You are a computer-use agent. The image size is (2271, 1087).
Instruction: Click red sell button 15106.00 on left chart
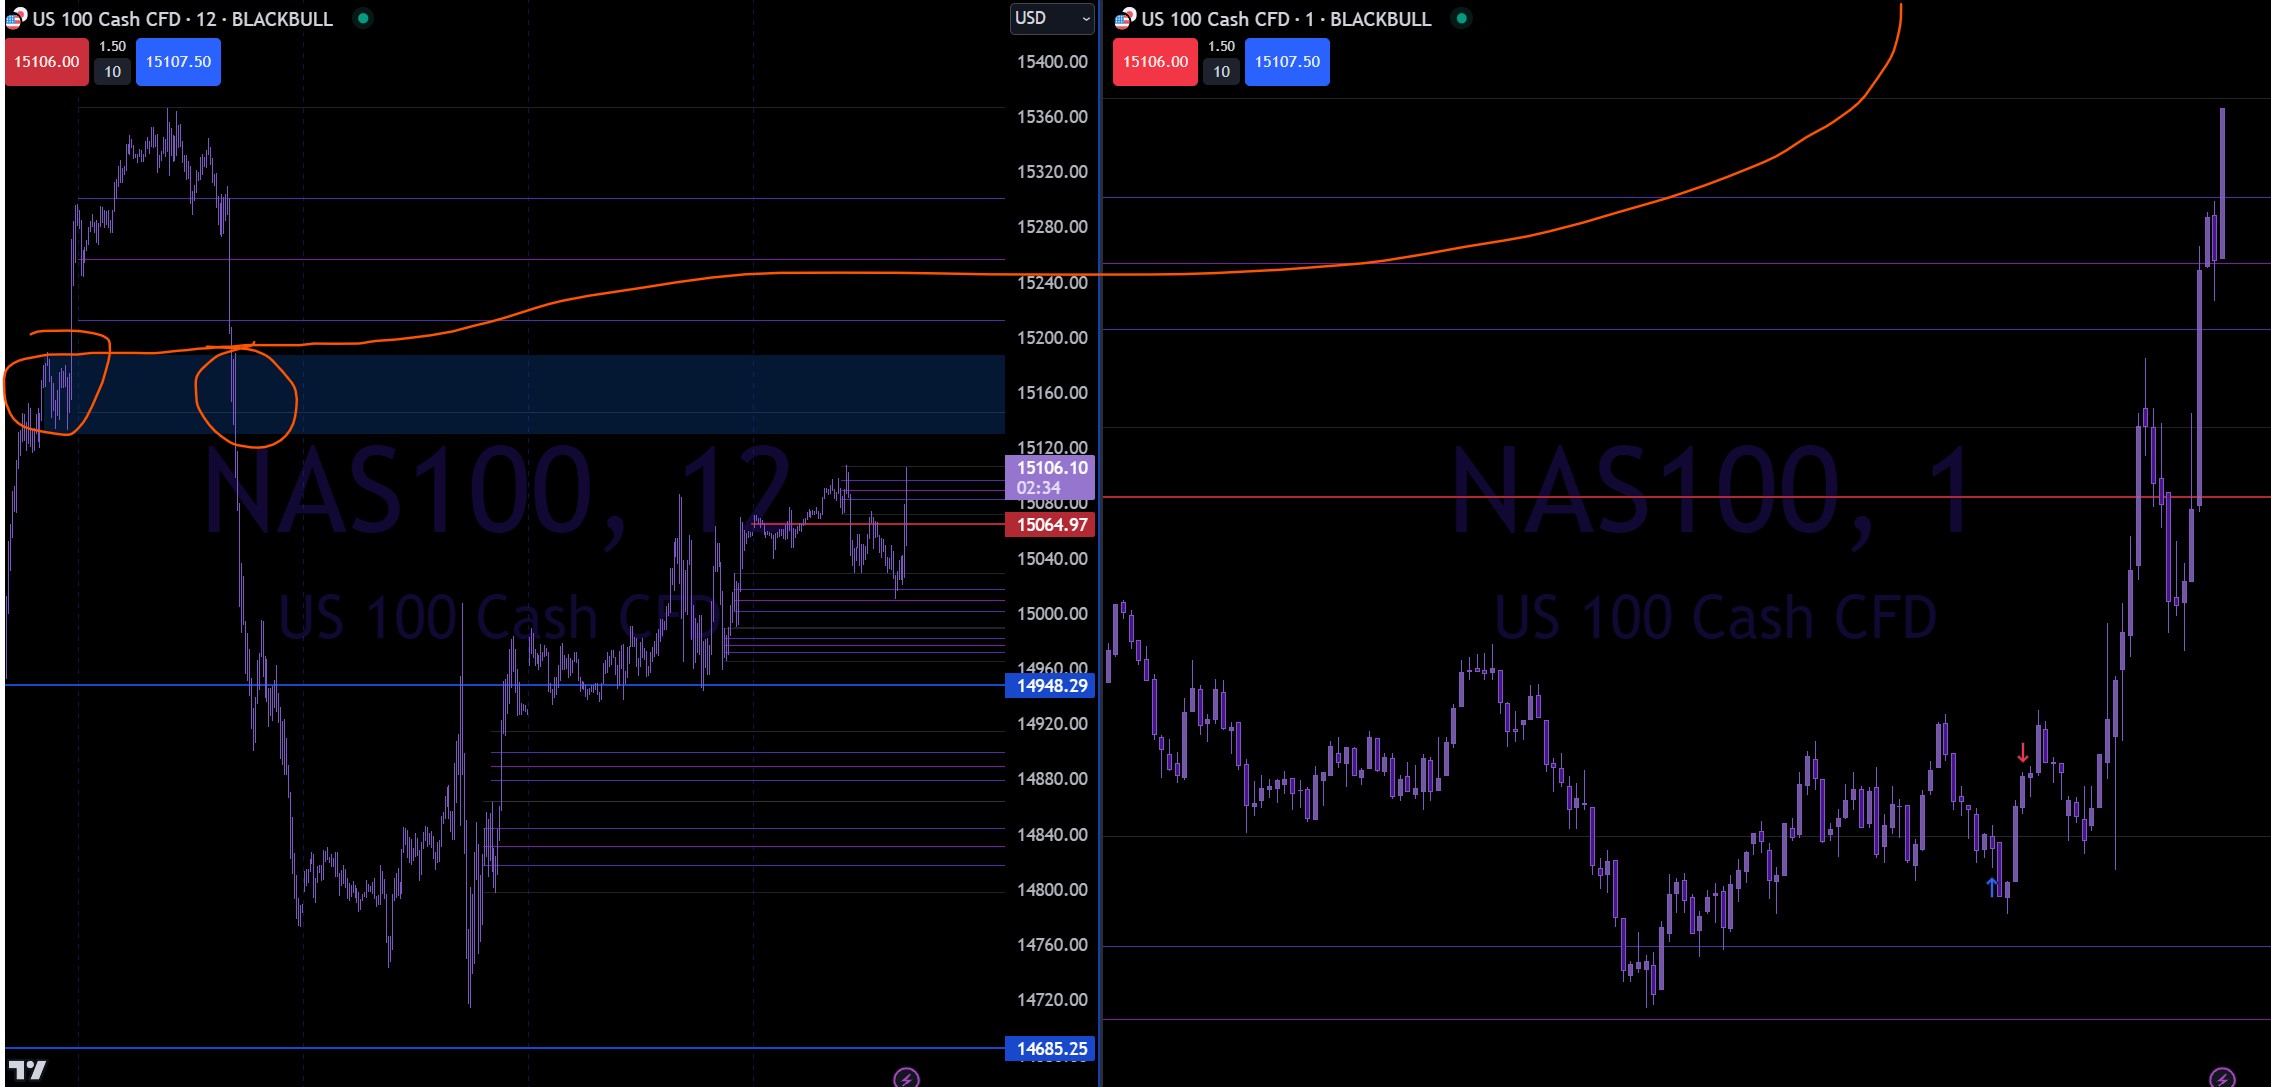click(x=46, y=62)
